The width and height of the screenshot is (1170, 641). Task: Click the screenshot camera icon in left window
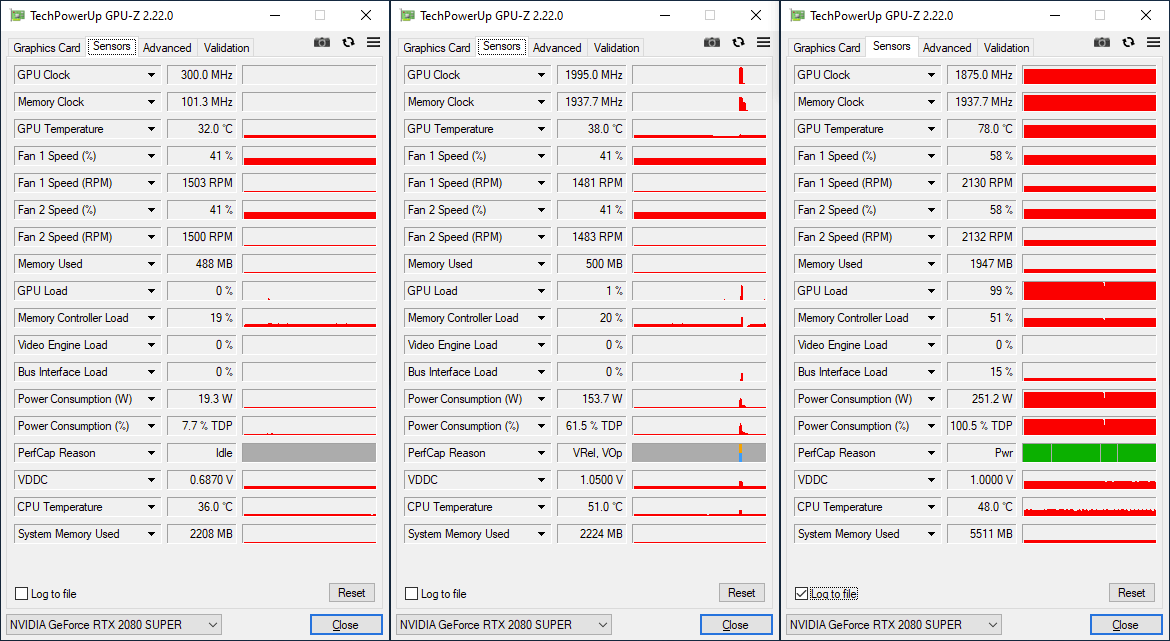322,42
